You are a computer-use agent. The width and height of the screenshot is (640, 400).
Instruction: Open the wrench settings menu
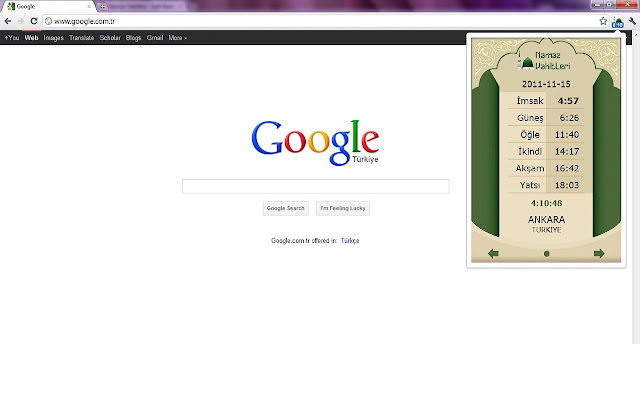pos(632,21)
